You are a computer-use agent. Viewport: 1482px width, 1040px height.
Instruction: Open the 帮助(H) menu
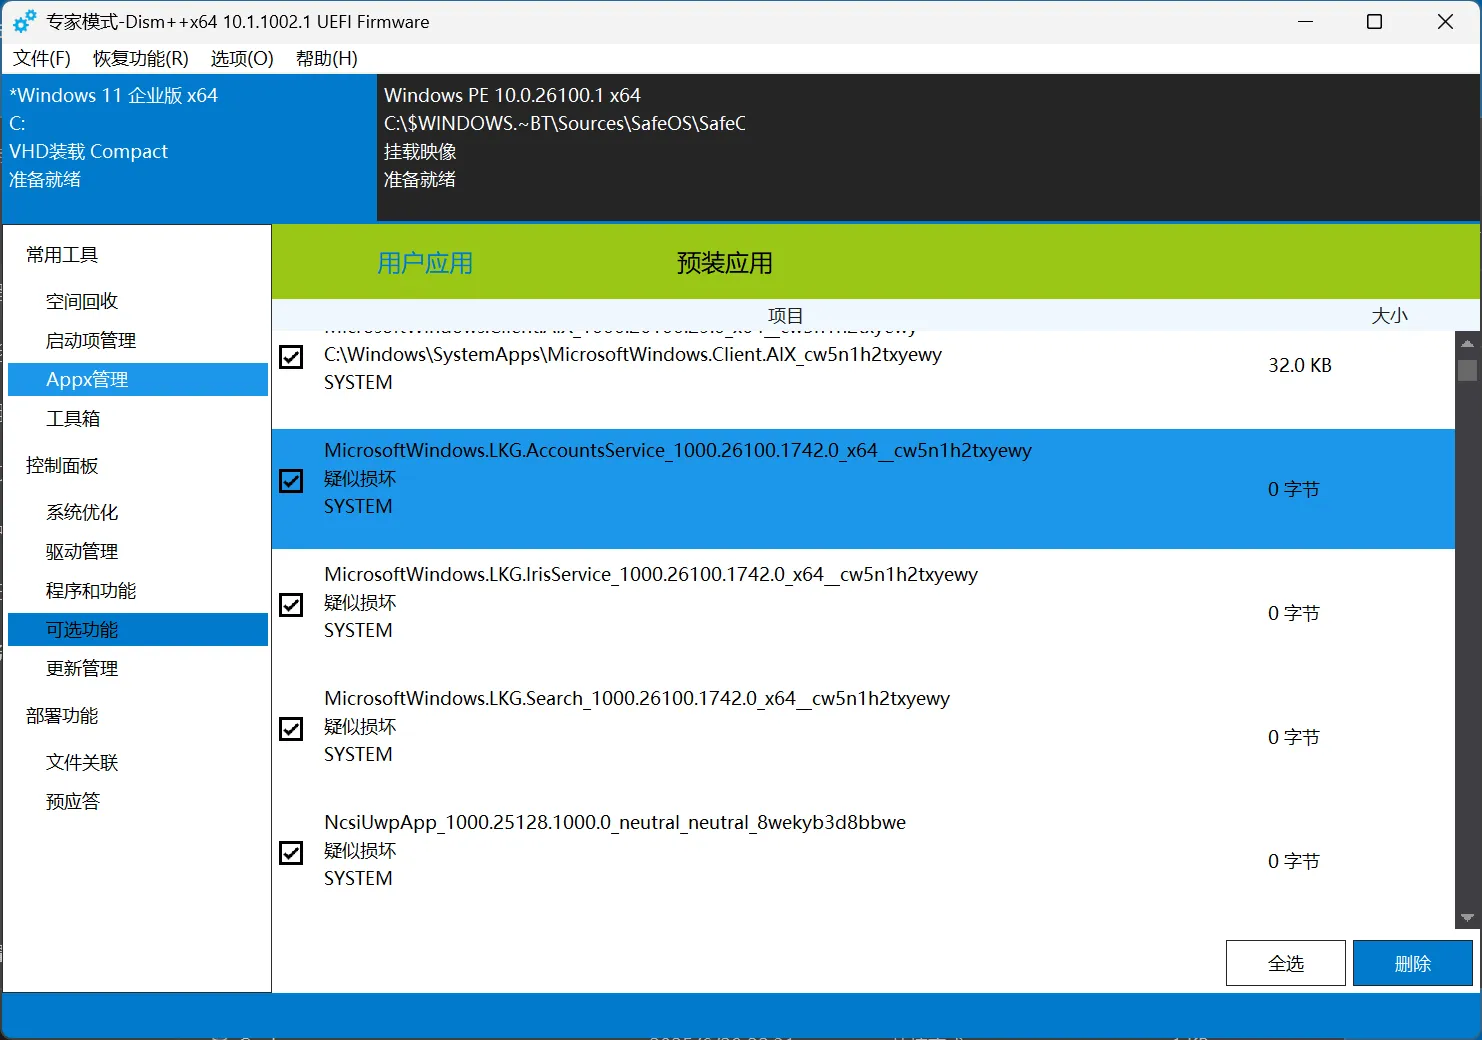click(x=326, y=59)
